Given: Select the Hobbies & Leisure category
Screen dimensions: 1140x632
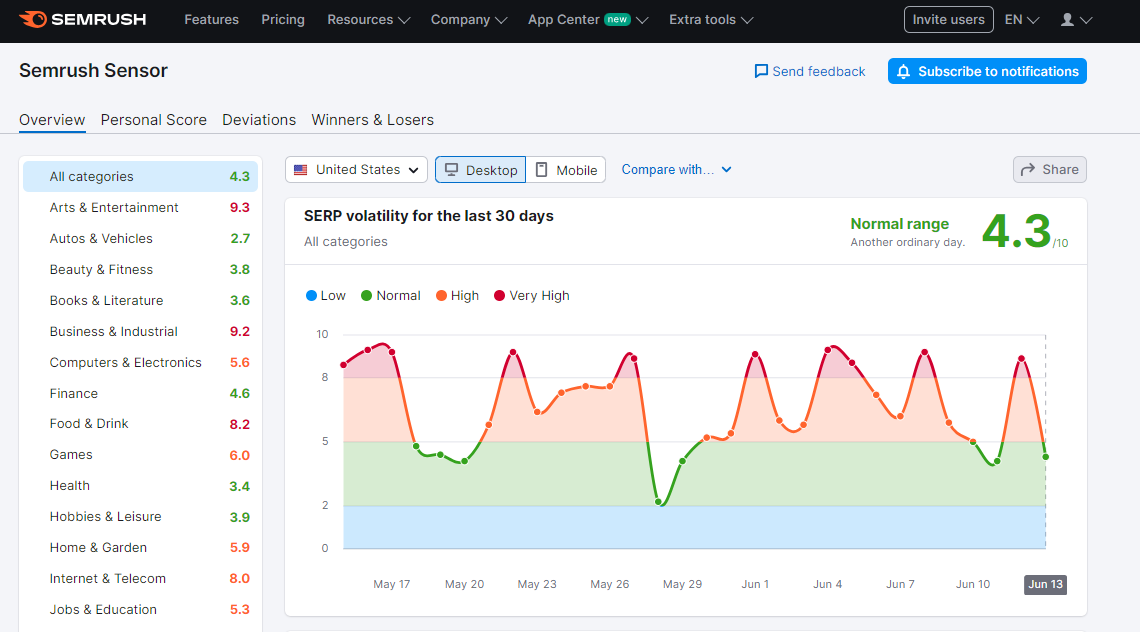Looking at the screenshot, I should (x=140, y=517).
